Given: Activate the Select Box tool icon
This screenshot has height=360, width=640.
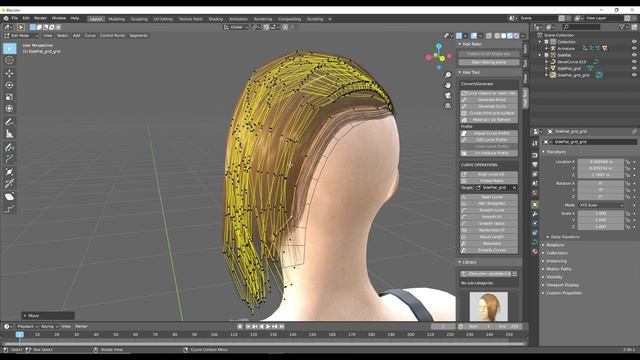Looking at the screenshot, I should tap(9, 49).
